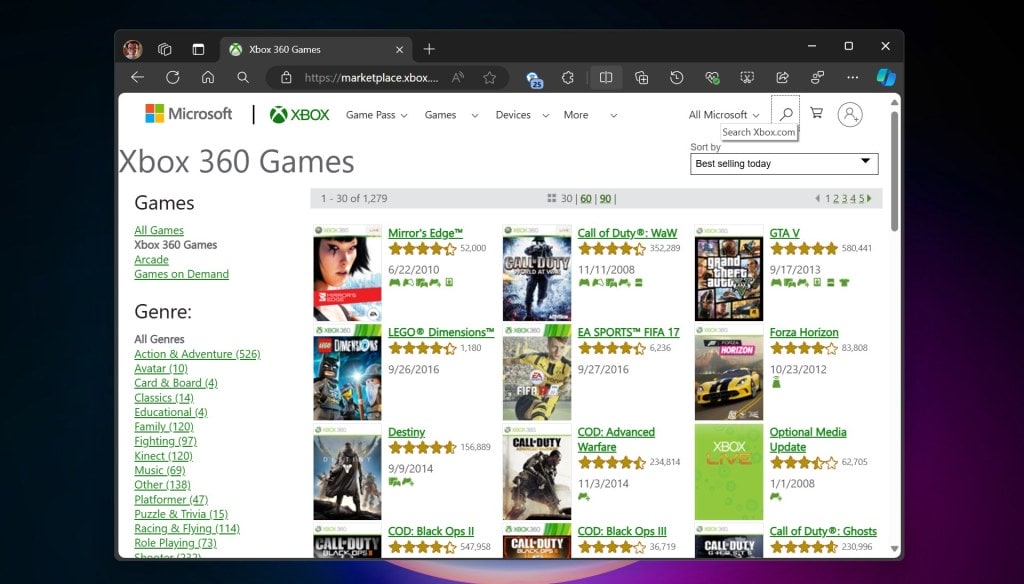The image size is (1024, 584).
Task: Open the workspaces icon next to profile
Action: click(165, 49)
